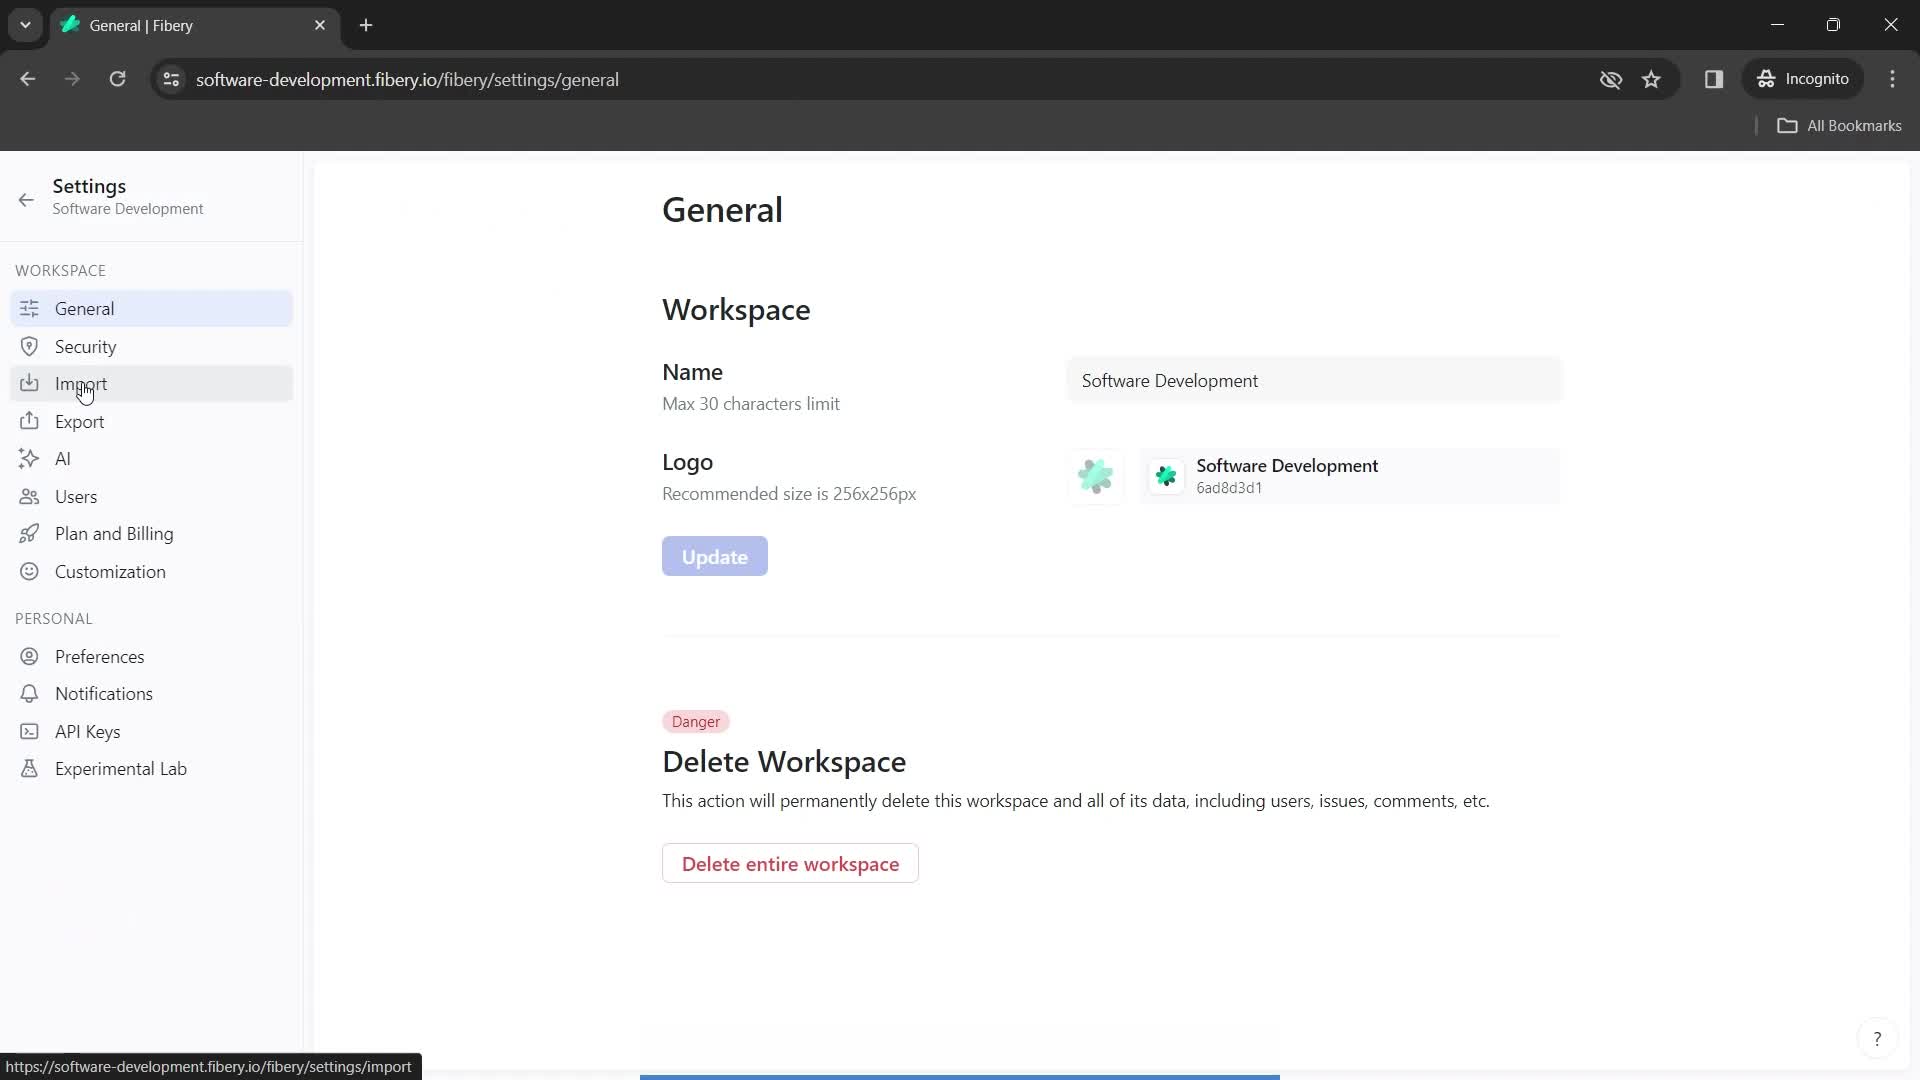This screenshot has width=1920, height=1080.
Task: Open the tab search dropdown arrow
Action: 25,25
